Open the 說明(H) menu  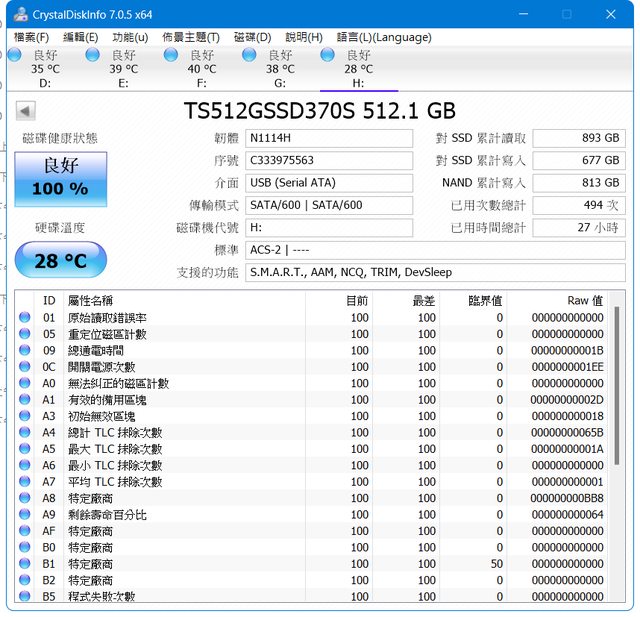304,37
